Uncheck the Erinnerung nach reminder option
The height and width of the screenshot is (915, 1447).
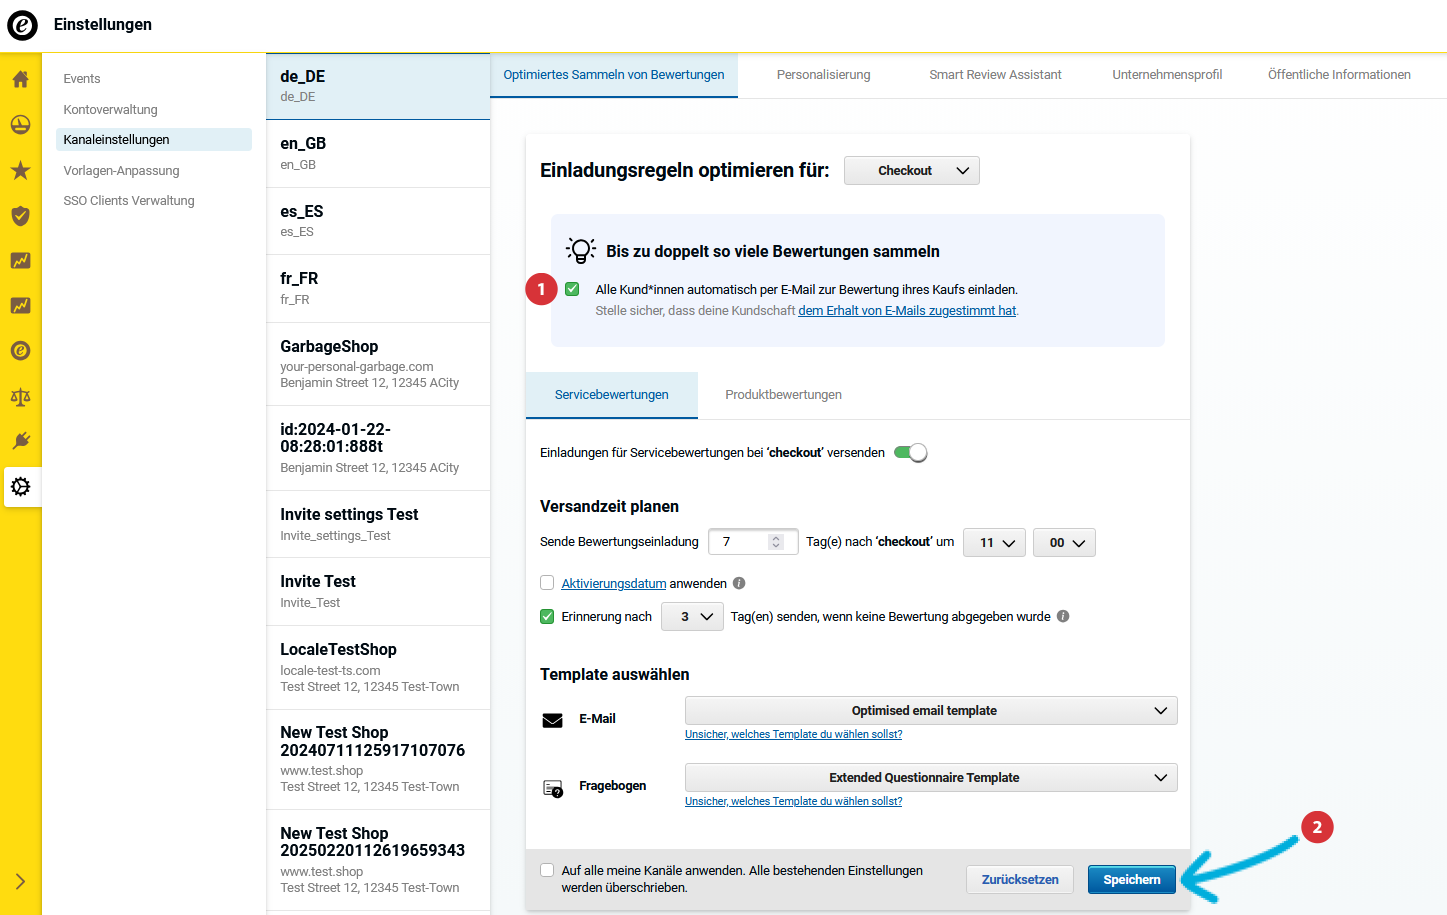pyautogui.click(x=547, y=616)
